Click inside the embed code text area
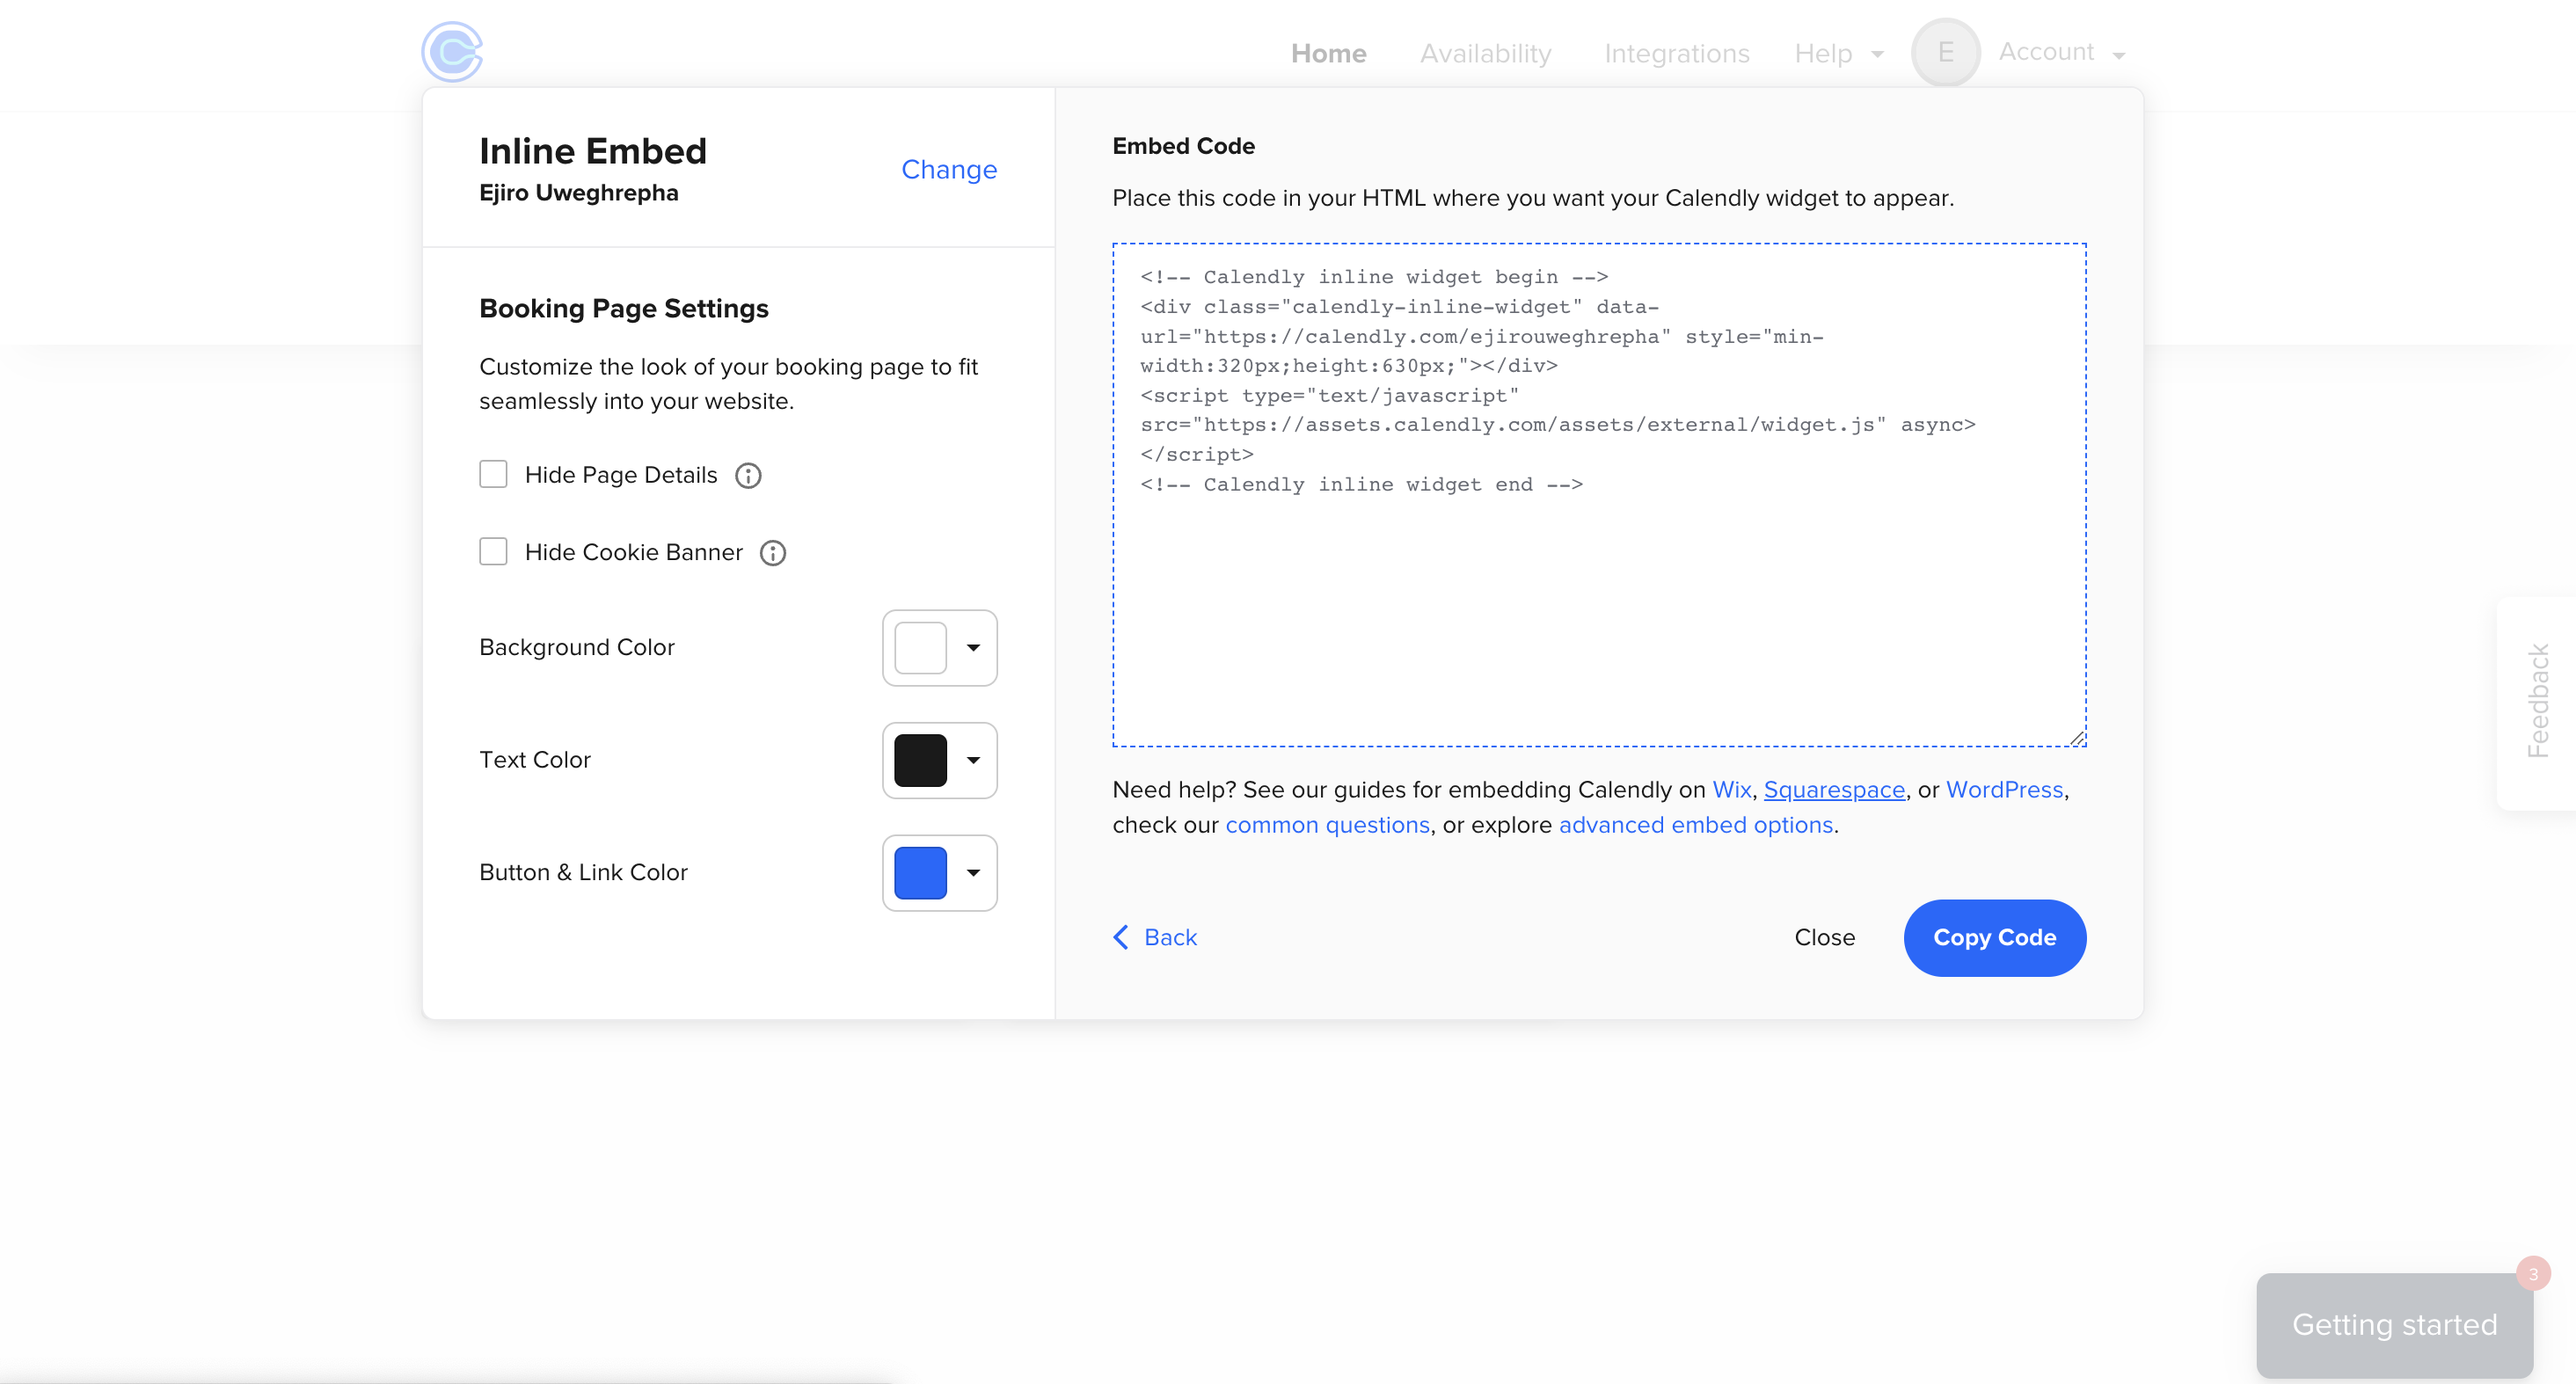The height and width of the screenshot is (1384, 2576). coord(1599,495)
